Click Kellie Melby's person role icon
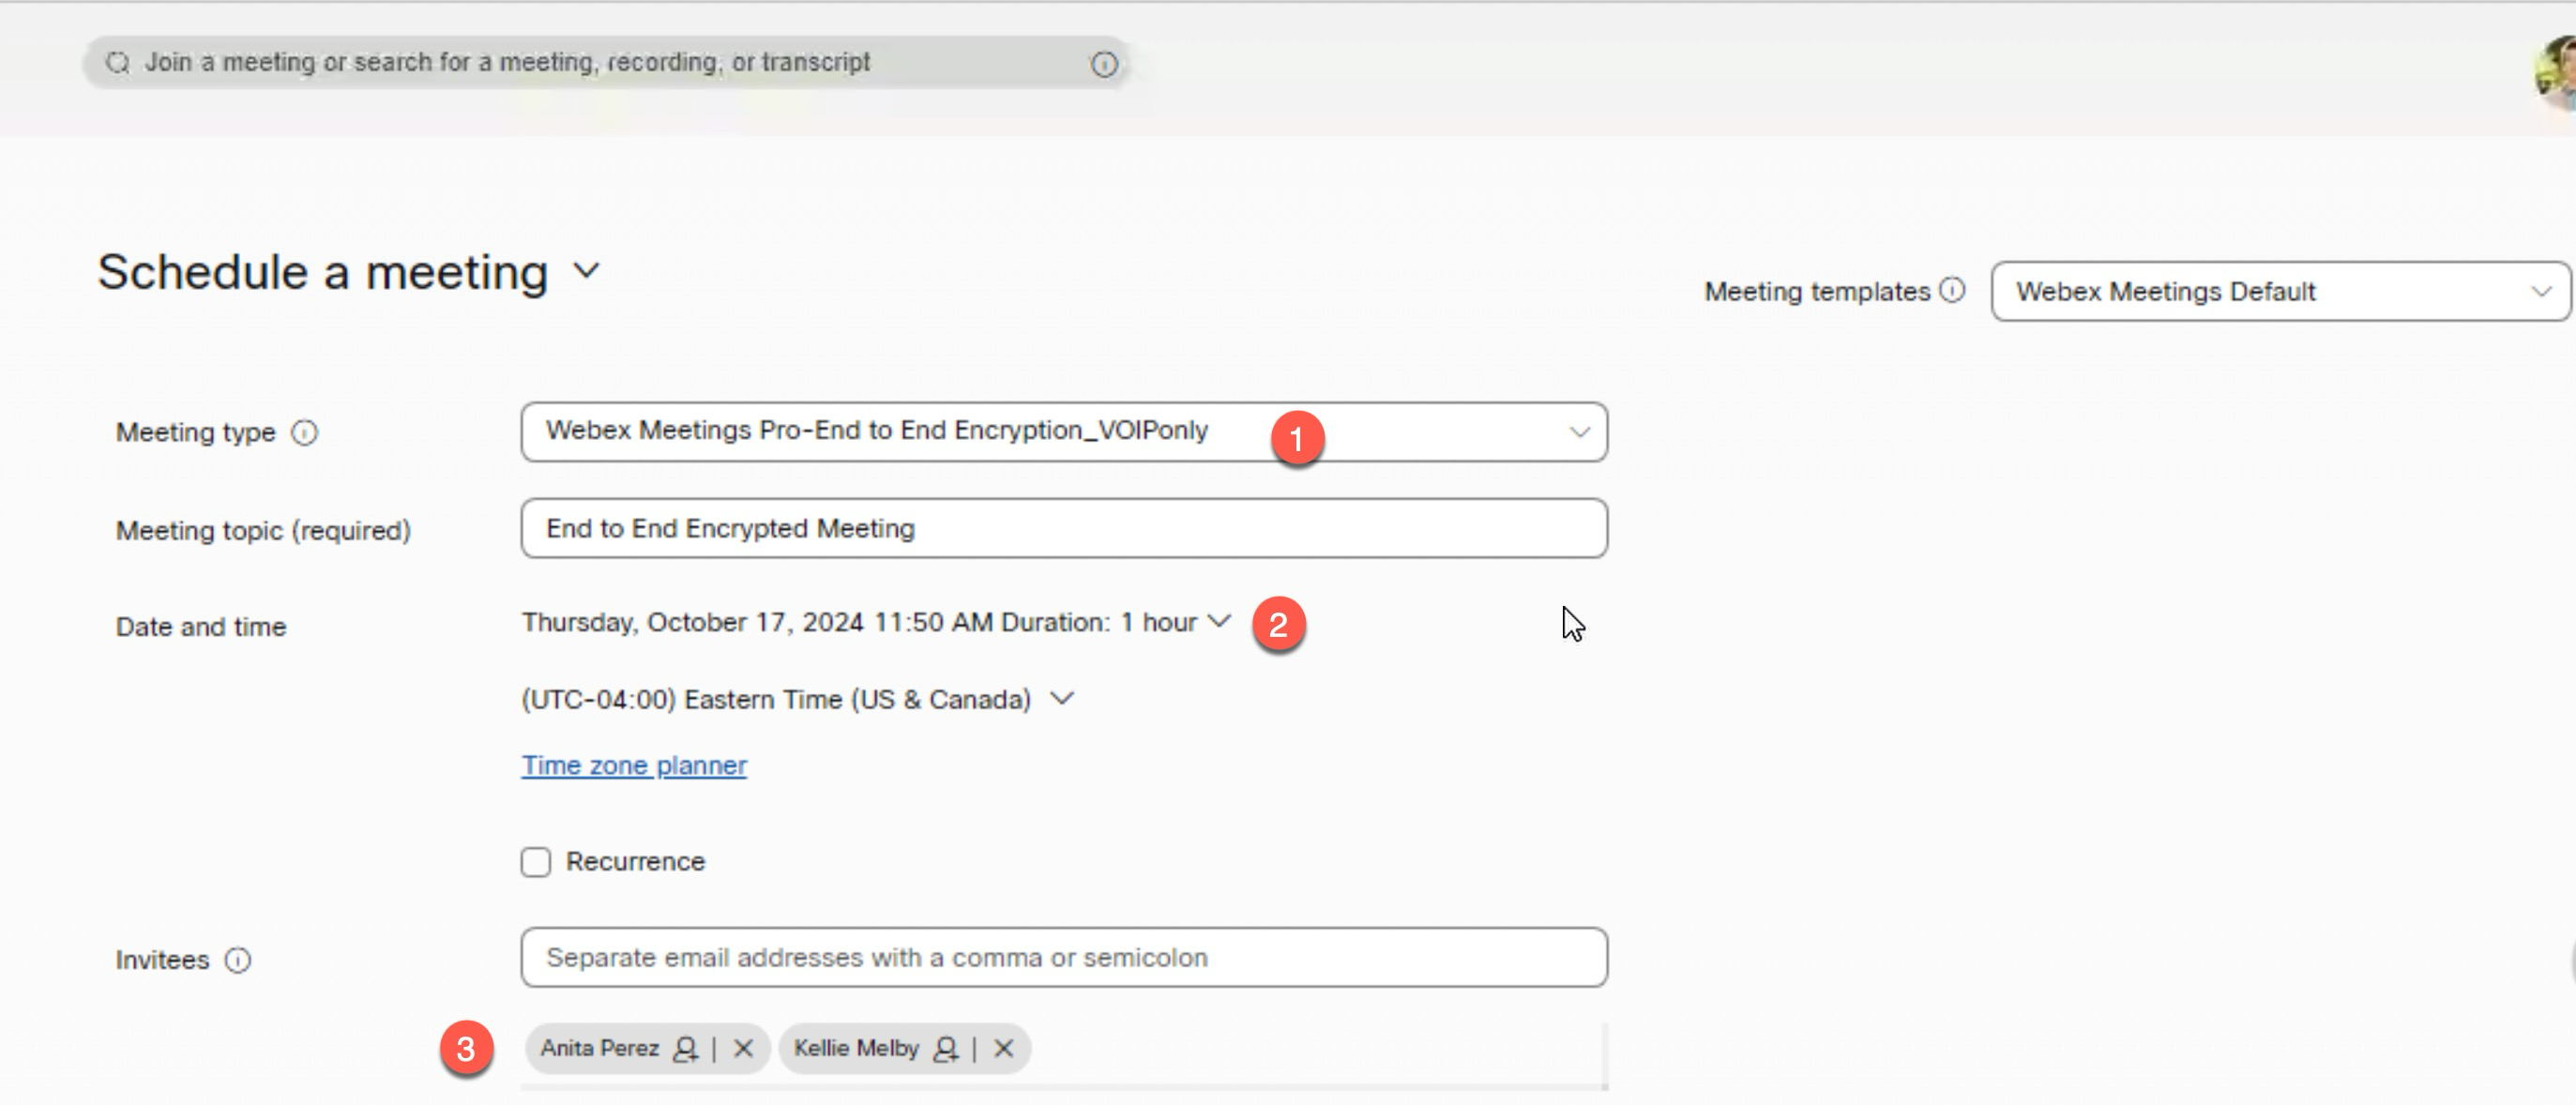 945,1048
